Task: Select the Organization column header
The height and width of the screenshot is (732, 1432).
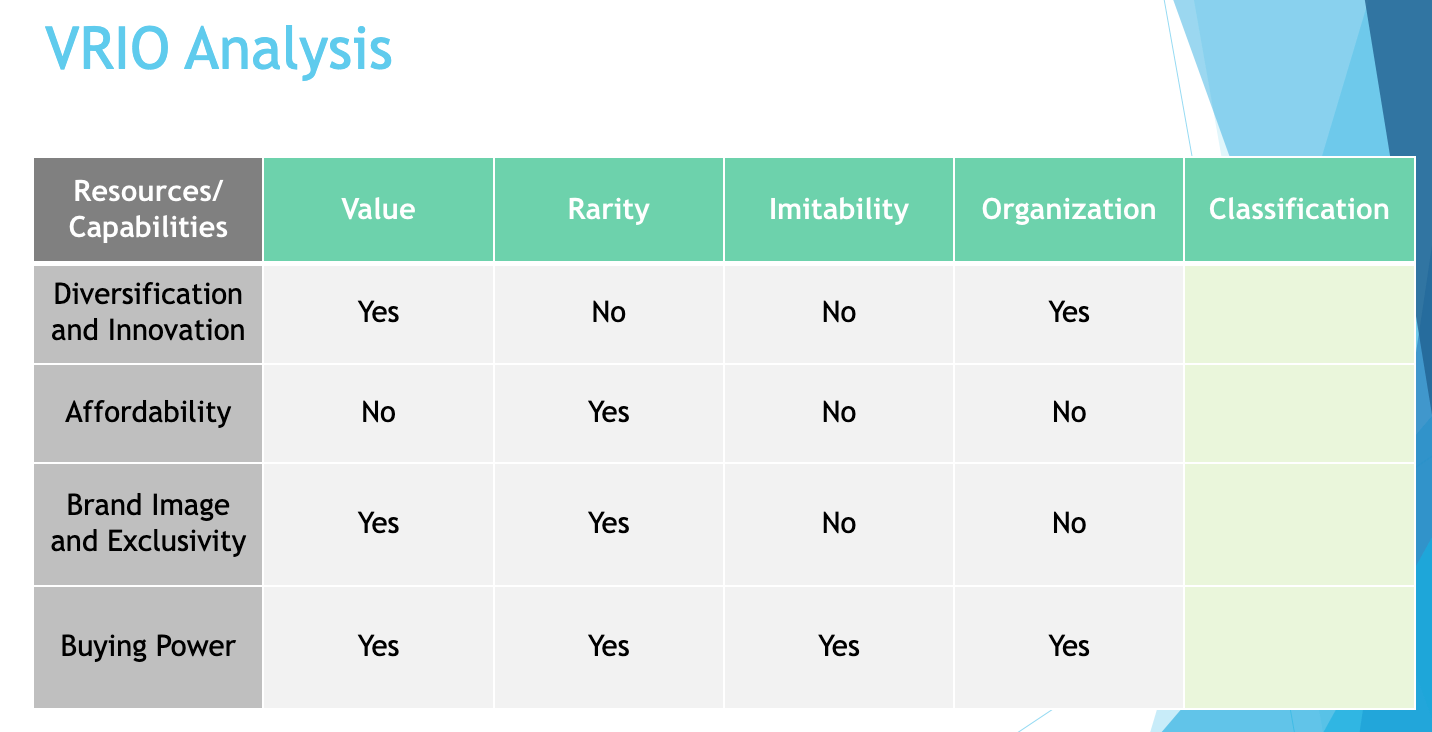Action: (x=1069, y=209)
